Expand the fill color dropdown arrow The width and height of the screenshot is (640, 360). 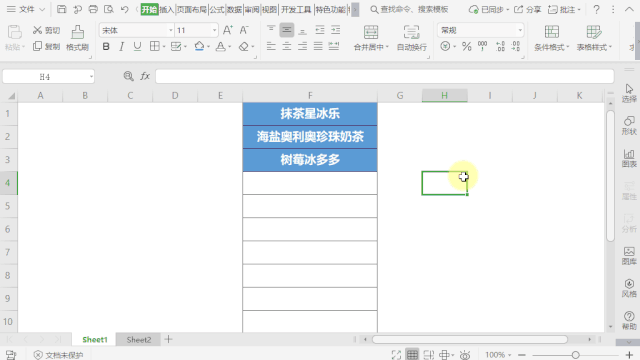pos(208,47)
